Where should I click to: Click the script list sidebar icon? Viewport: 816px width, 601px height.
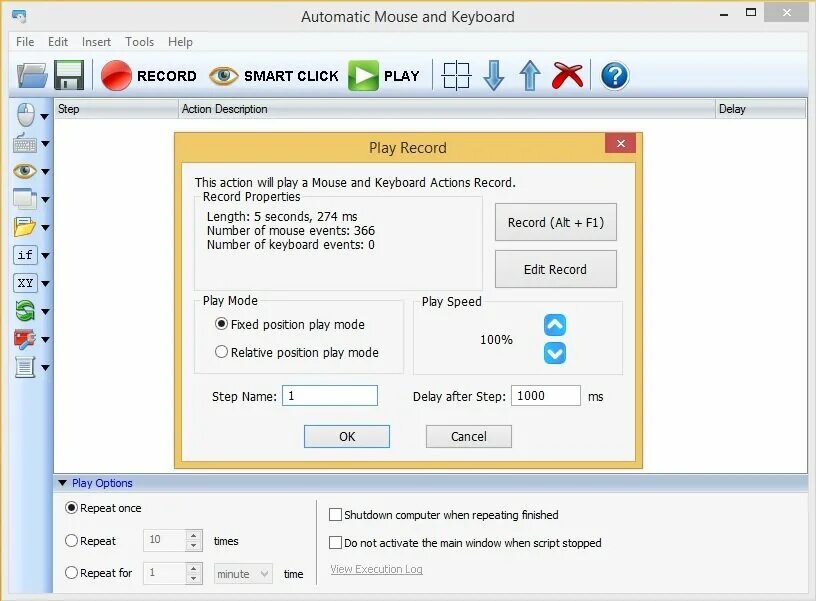tap(25, 367)
